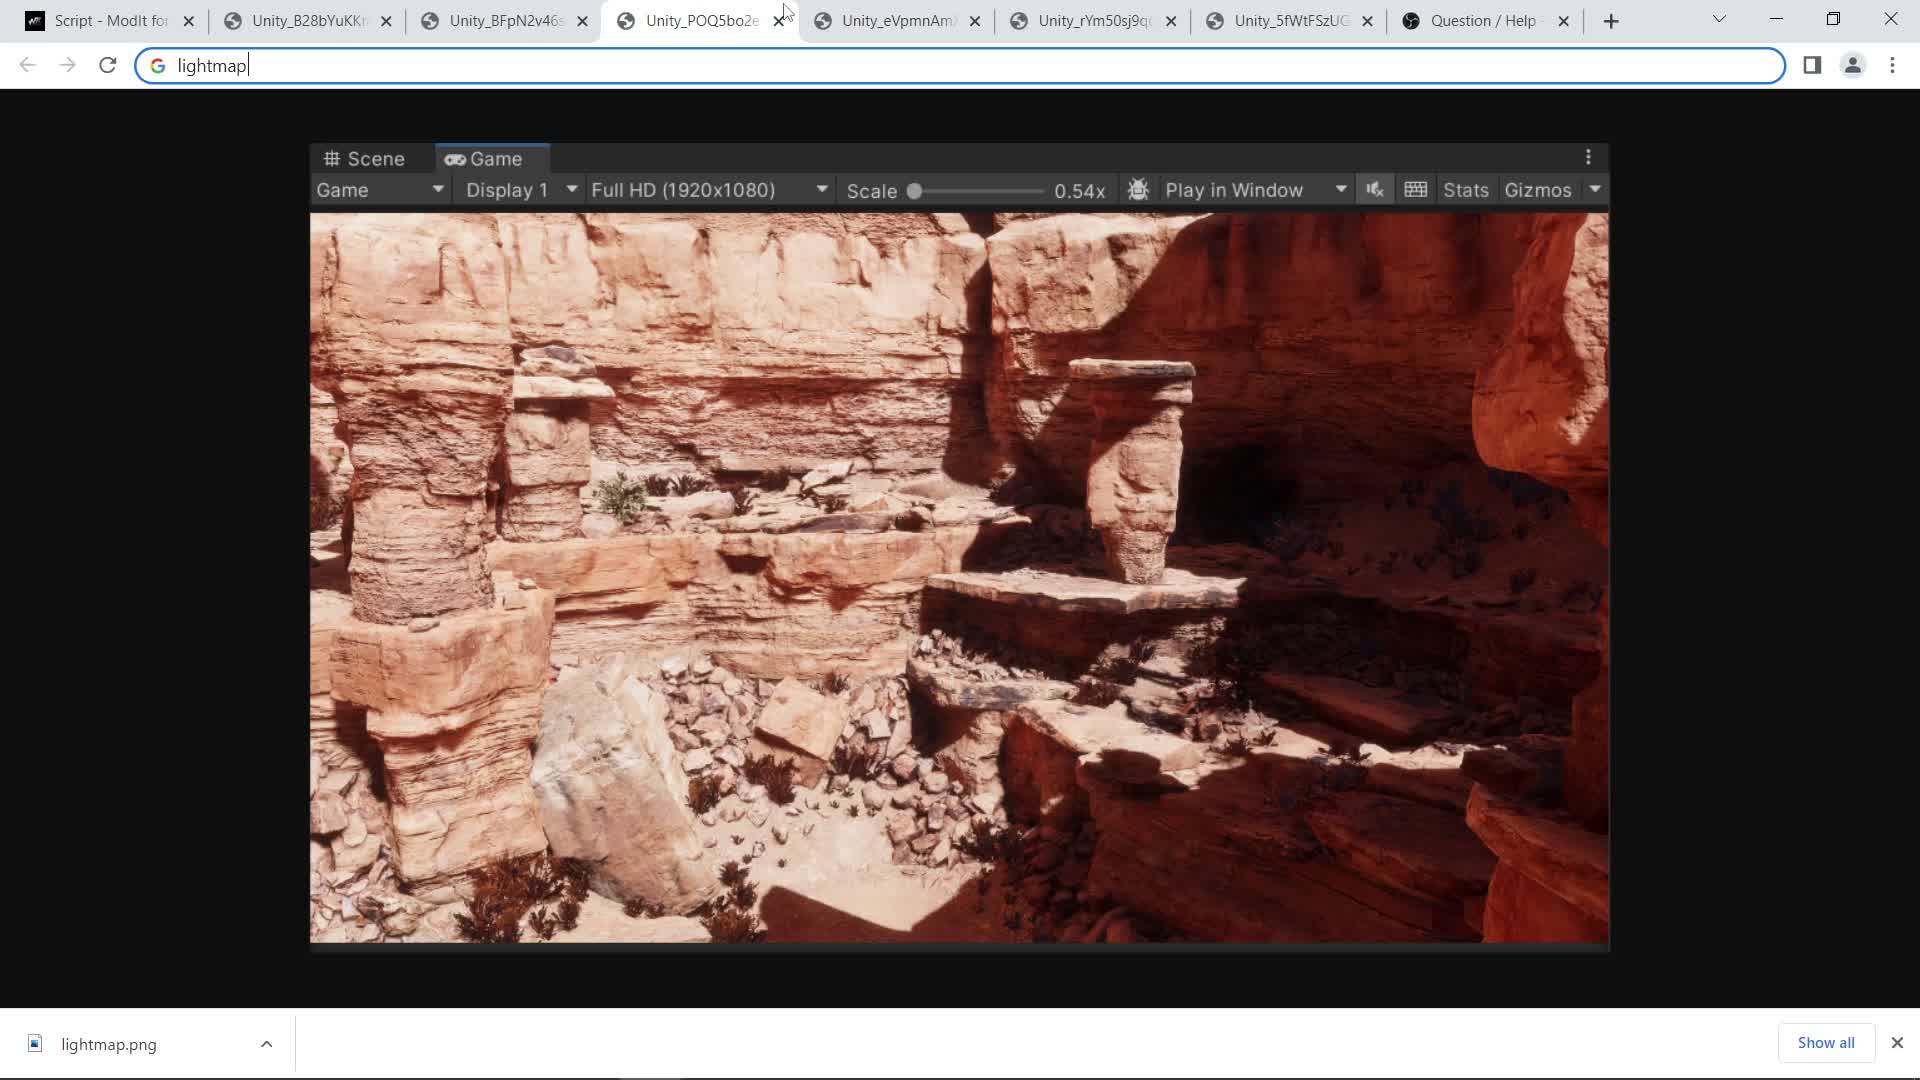Screen dimensions: 1920x1080
Task: Click into the lightmap address bar
Action: (960, 66)
